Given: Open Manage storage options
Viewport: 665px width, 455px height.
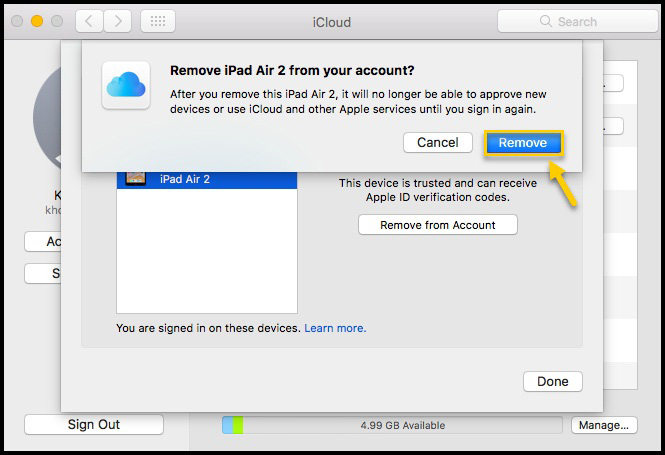Looking at the screenshot, I should [x=604, y=425].
